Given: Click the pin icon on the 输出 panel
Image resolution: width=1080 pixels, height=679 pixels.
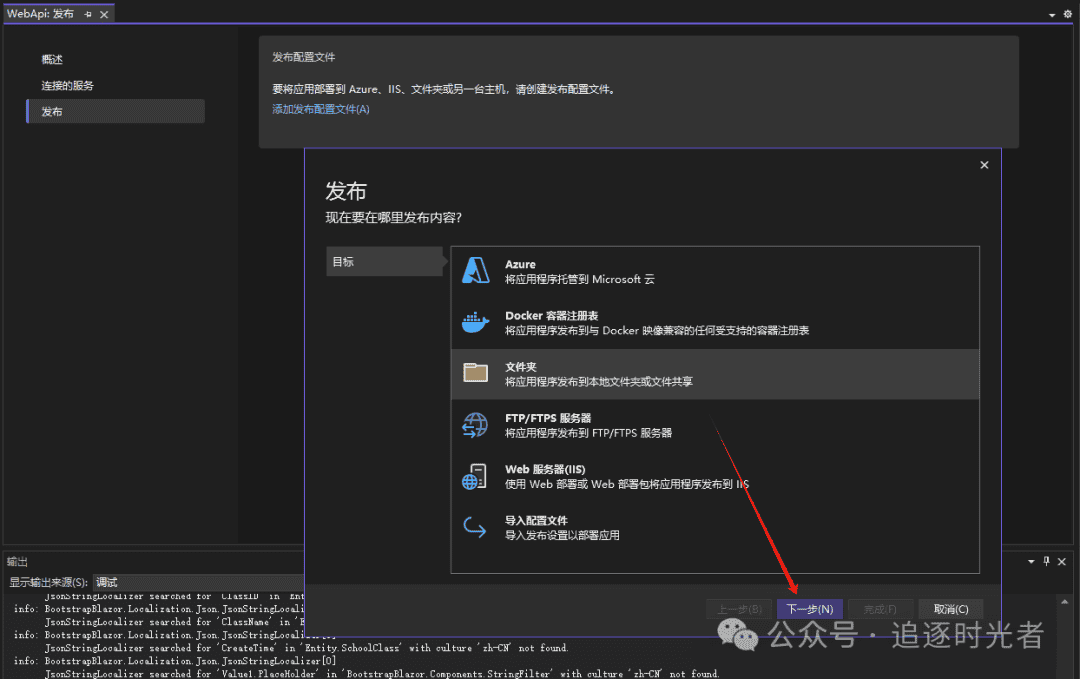Looking at the screenshot, I should [1044, 561].
